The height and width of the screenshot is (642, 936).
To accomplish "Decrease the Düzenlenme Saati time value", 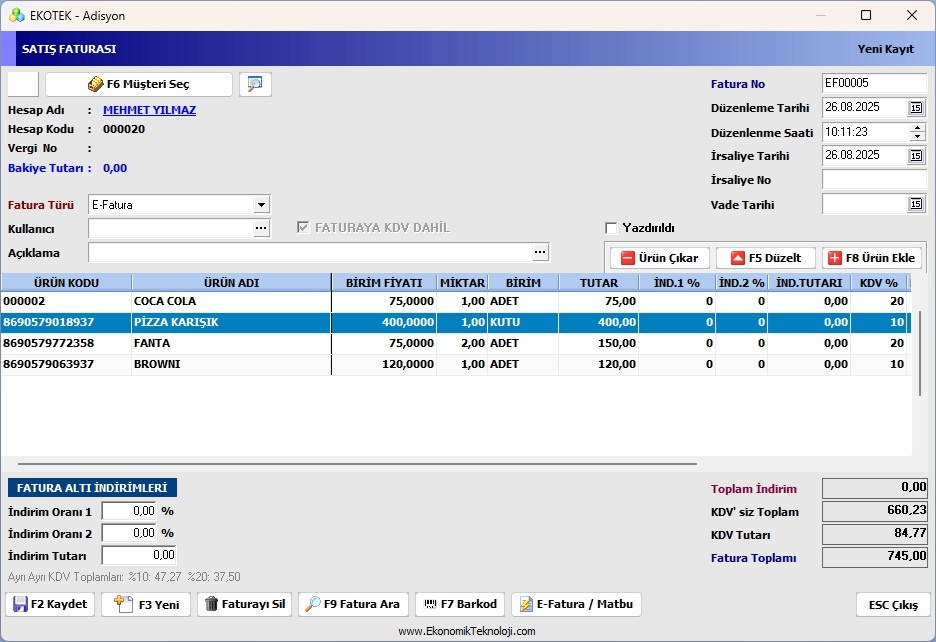I will click(x=917, y=136).
